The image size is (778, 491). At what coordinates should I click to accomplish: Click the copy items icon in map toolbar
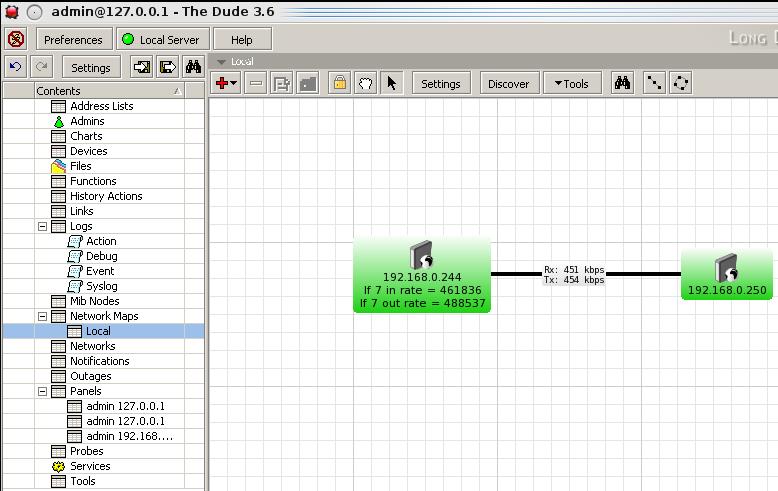[x=281, y=83]
